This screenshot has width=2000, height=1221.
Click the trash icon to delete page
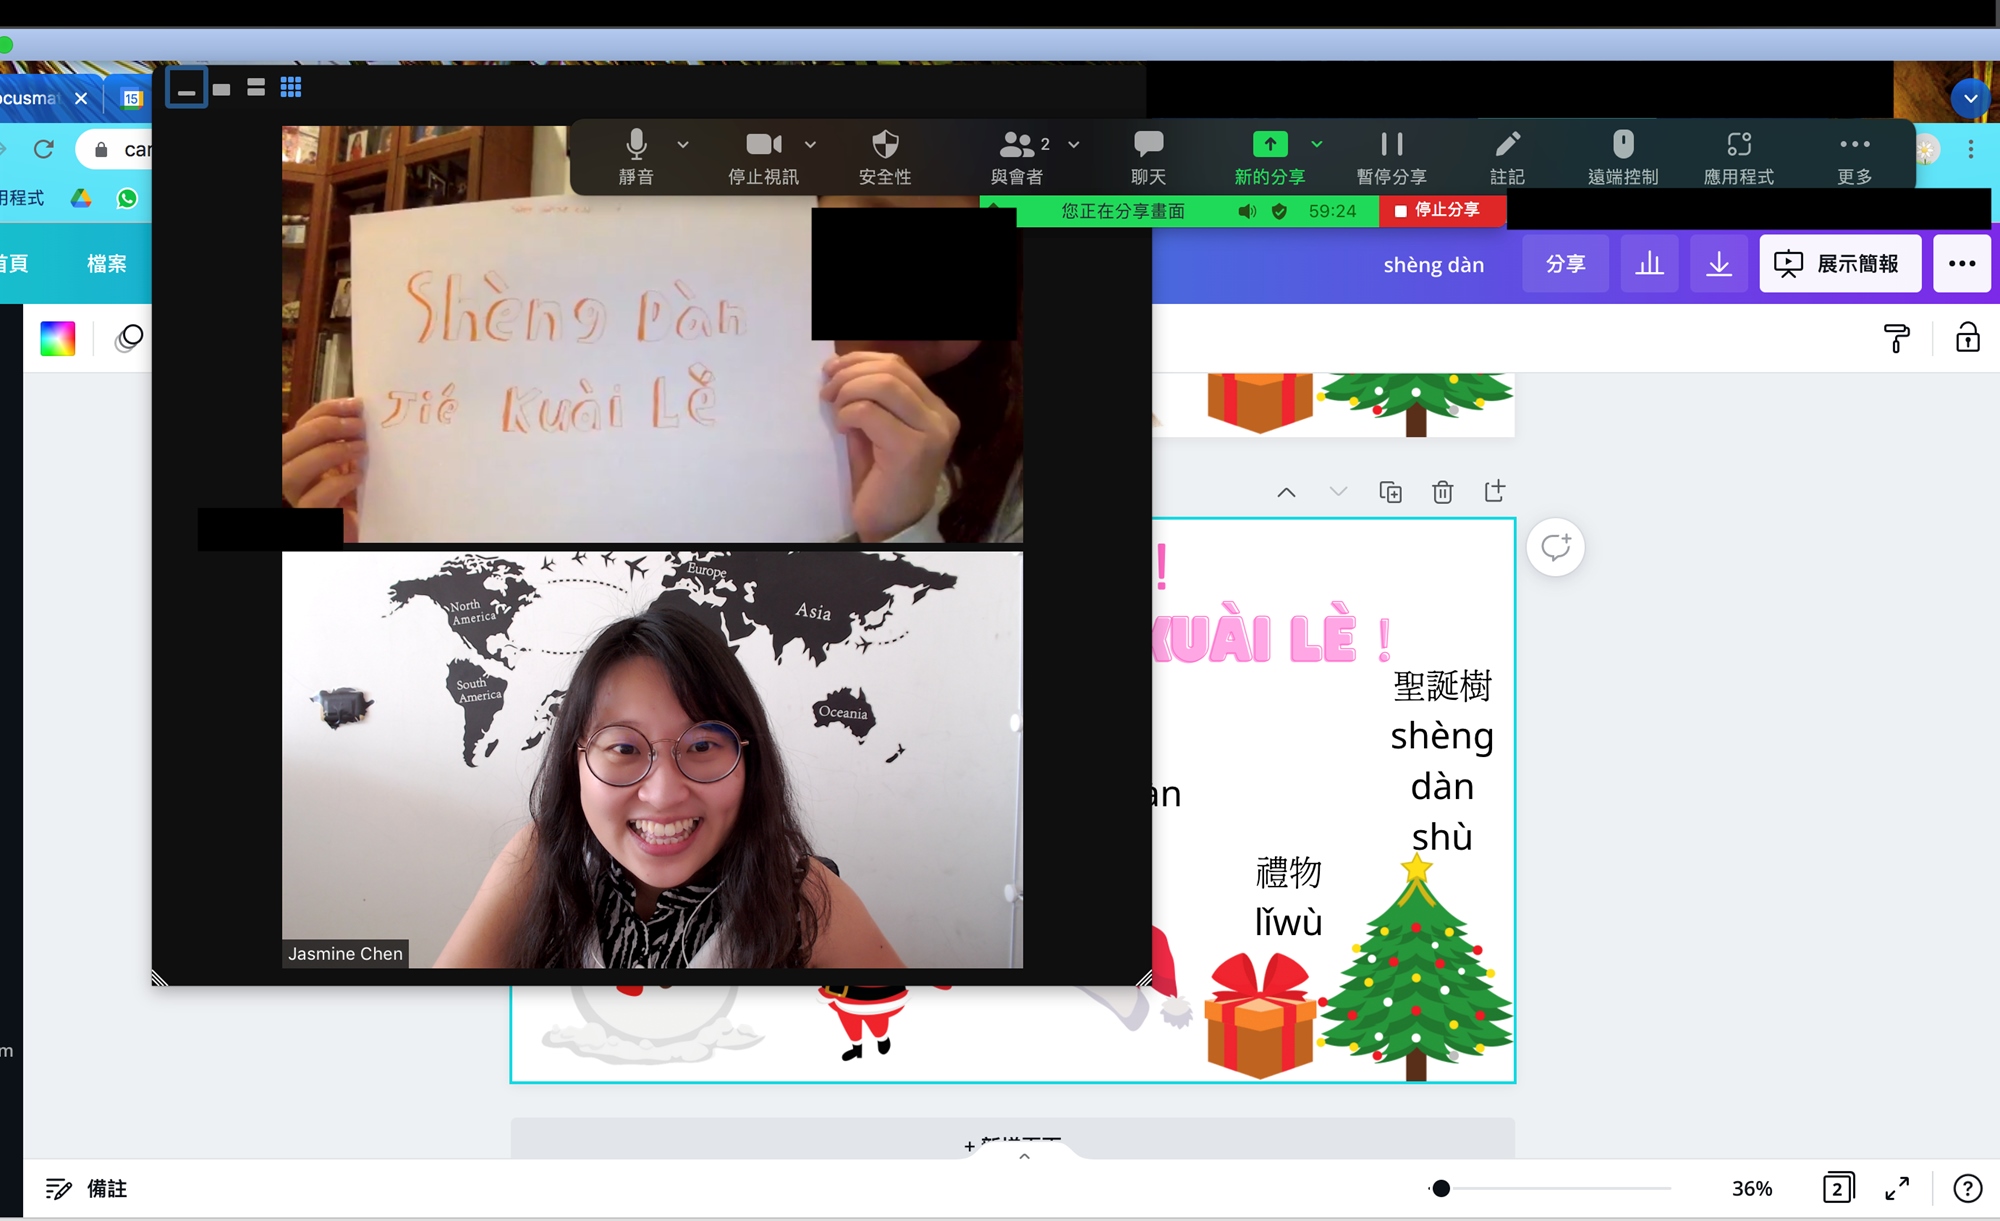pyautogui.click(x=1442, y=492)
